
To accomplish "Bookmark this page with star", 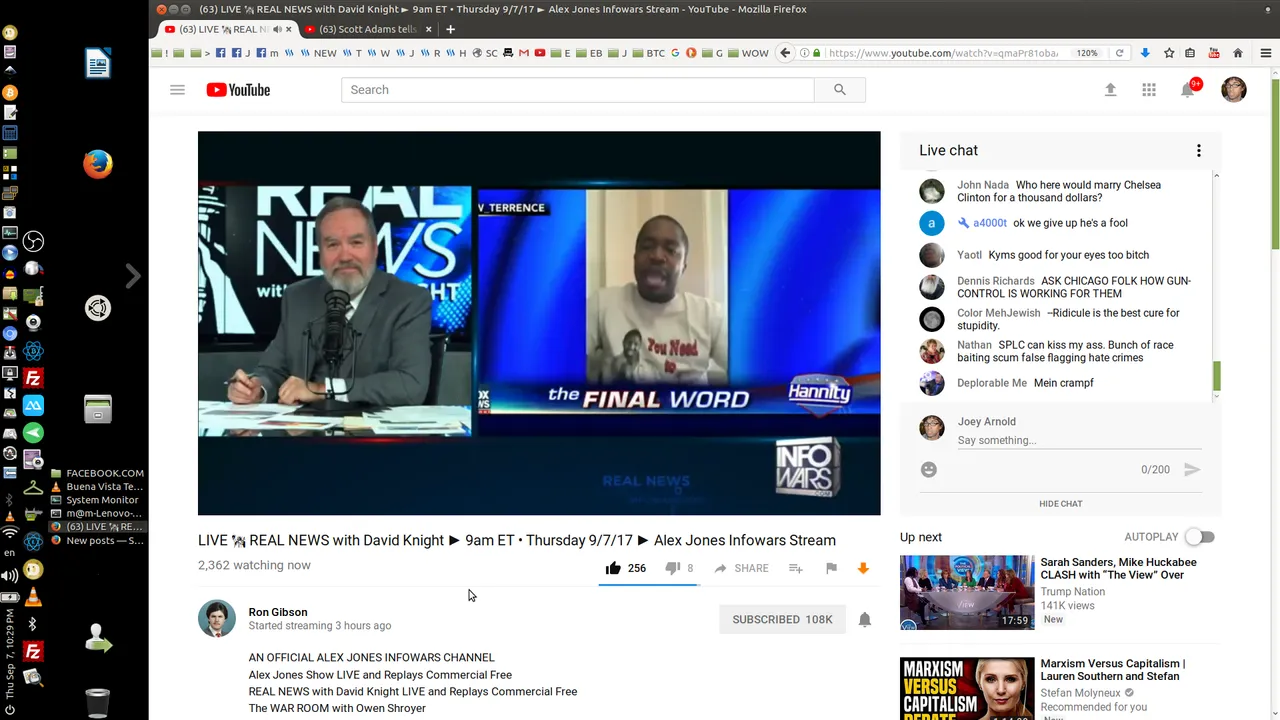I will coord(1167,53).
